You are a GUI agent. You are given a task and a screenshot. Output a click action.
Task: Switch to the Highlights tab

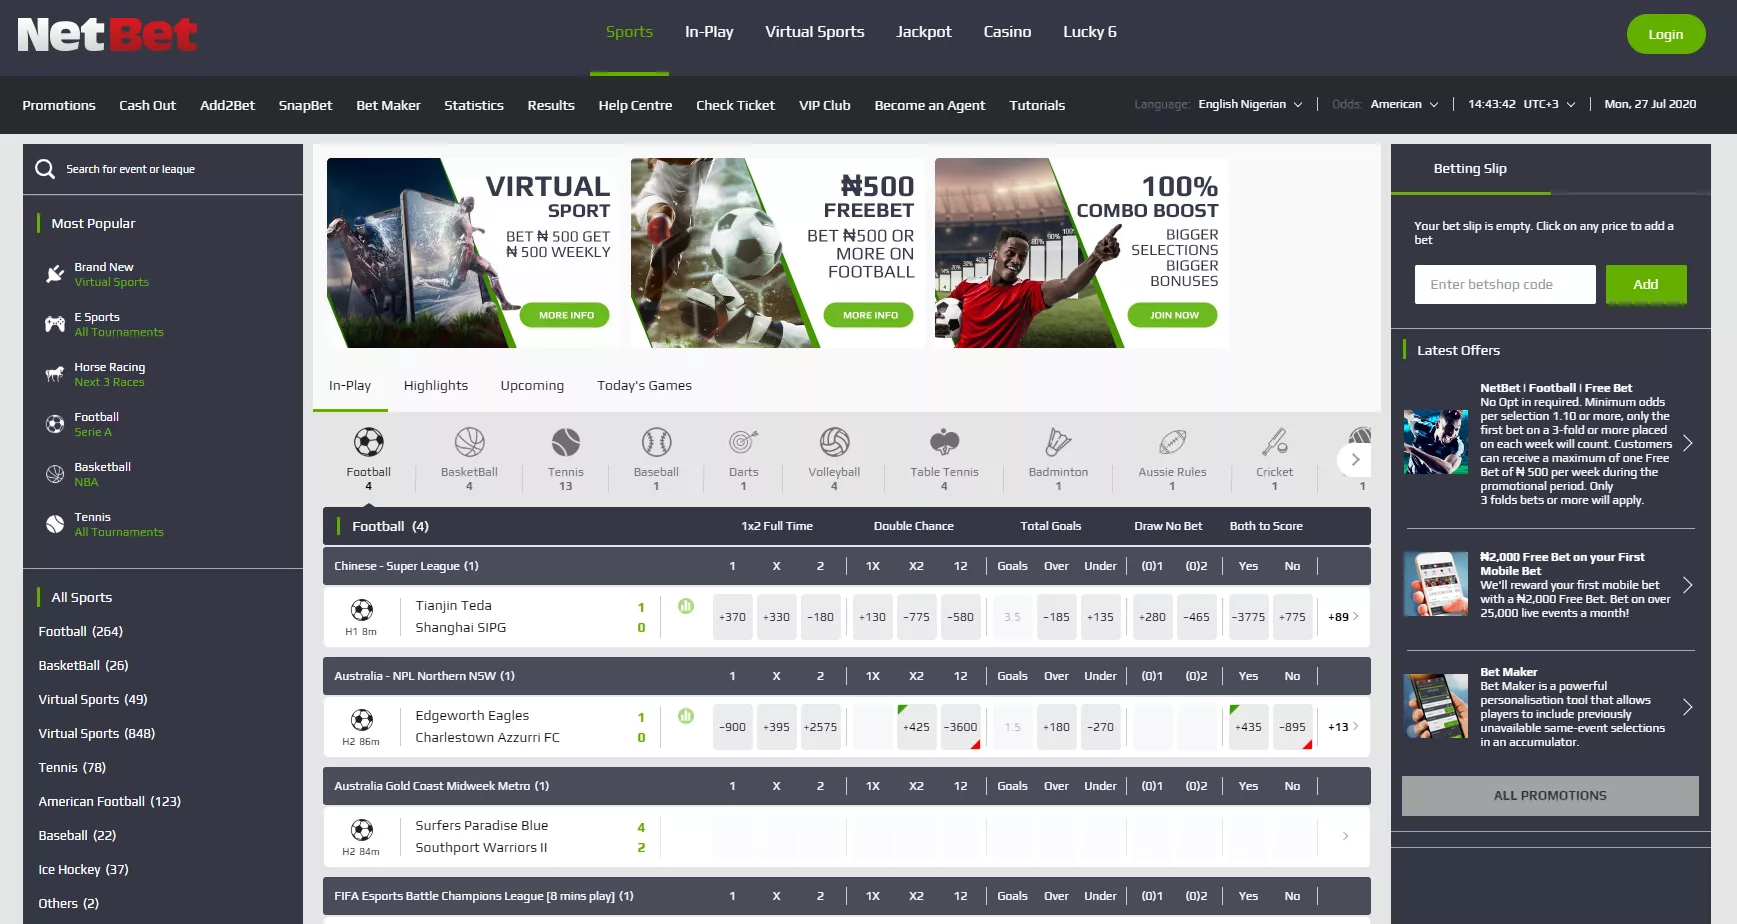click(x=436, y=386)
